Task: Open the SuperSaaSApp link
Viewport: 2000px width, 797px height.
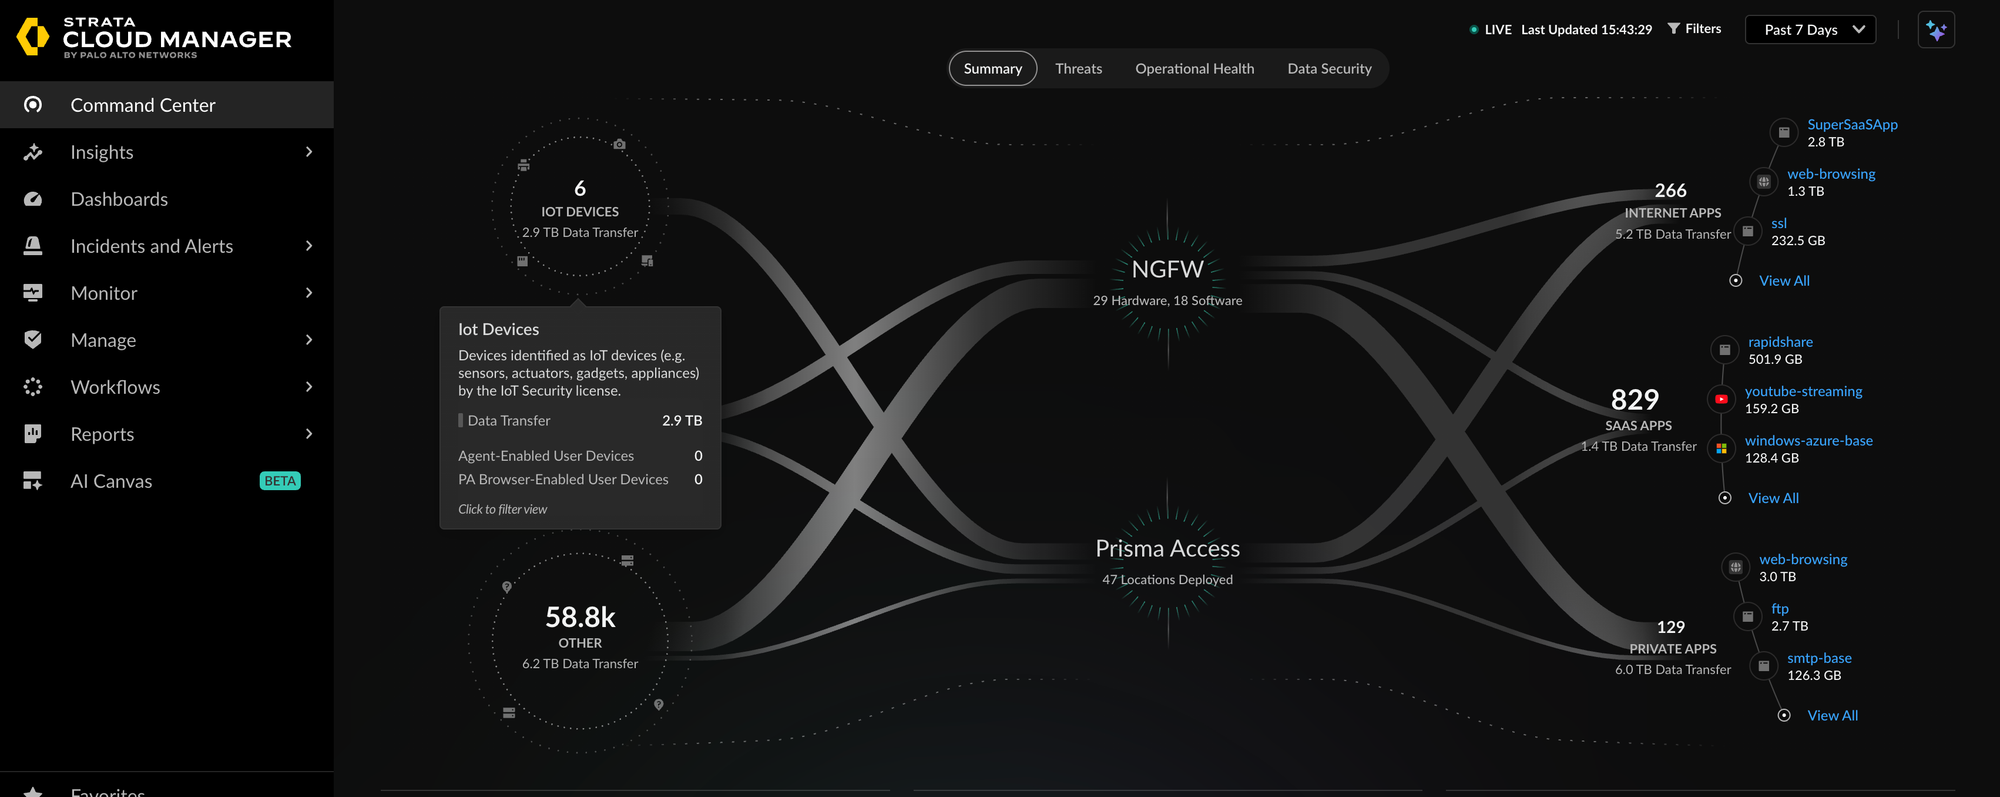Action: 1852,125
